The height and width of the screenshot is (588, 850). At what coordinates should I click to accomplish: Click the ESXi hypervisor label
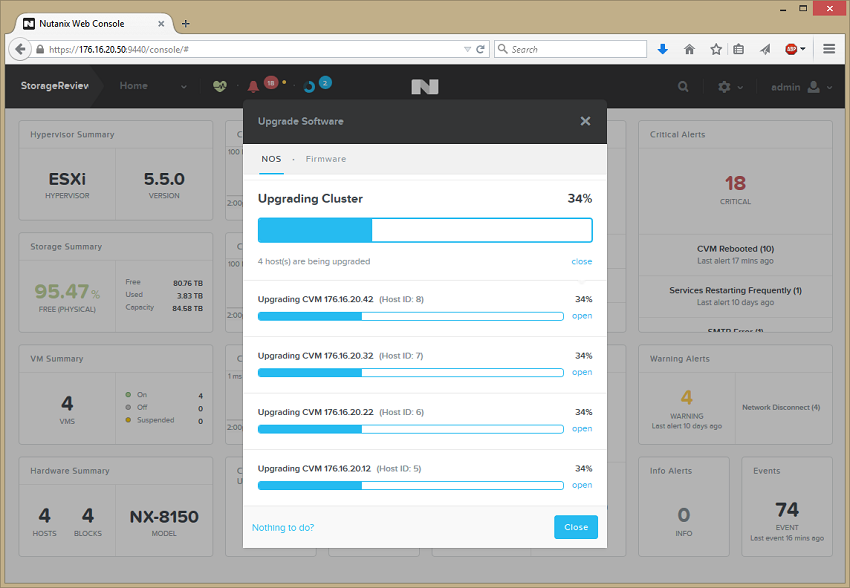(x=67, y=179)
